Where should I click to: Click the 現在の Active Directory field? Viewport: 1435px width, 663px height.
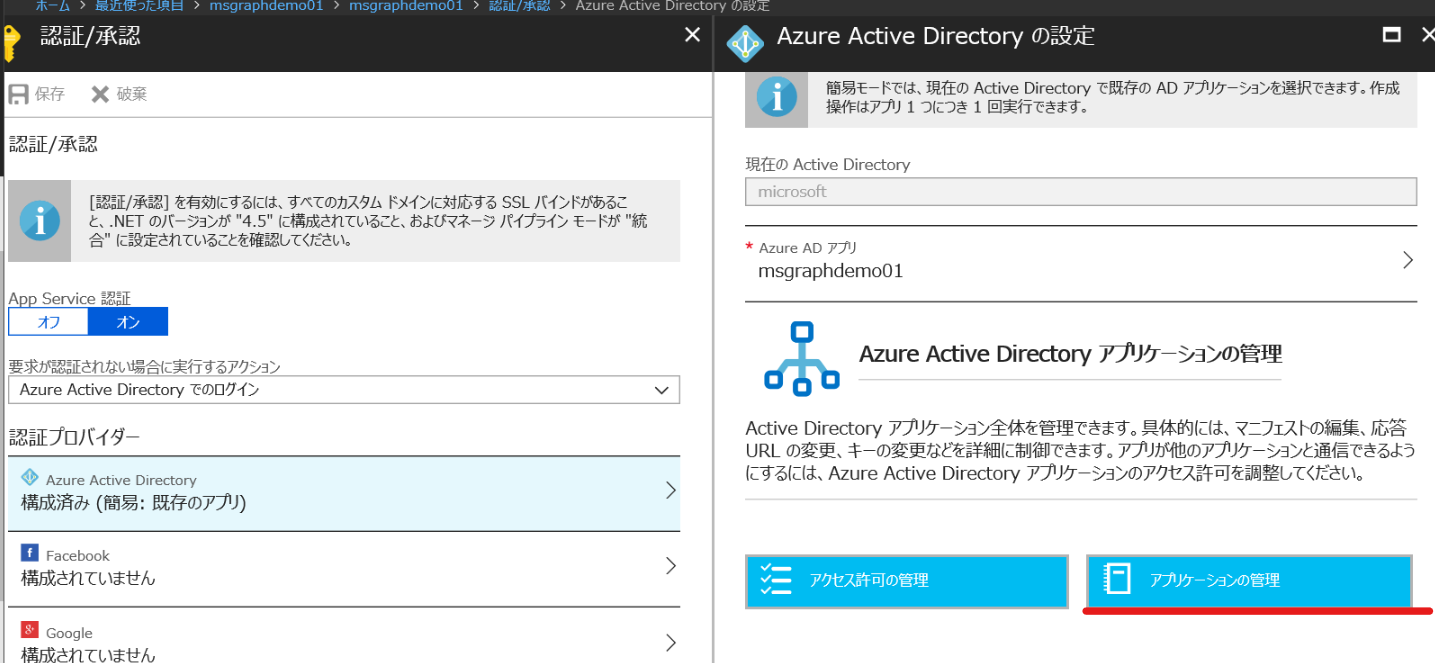click(1080, 191)
